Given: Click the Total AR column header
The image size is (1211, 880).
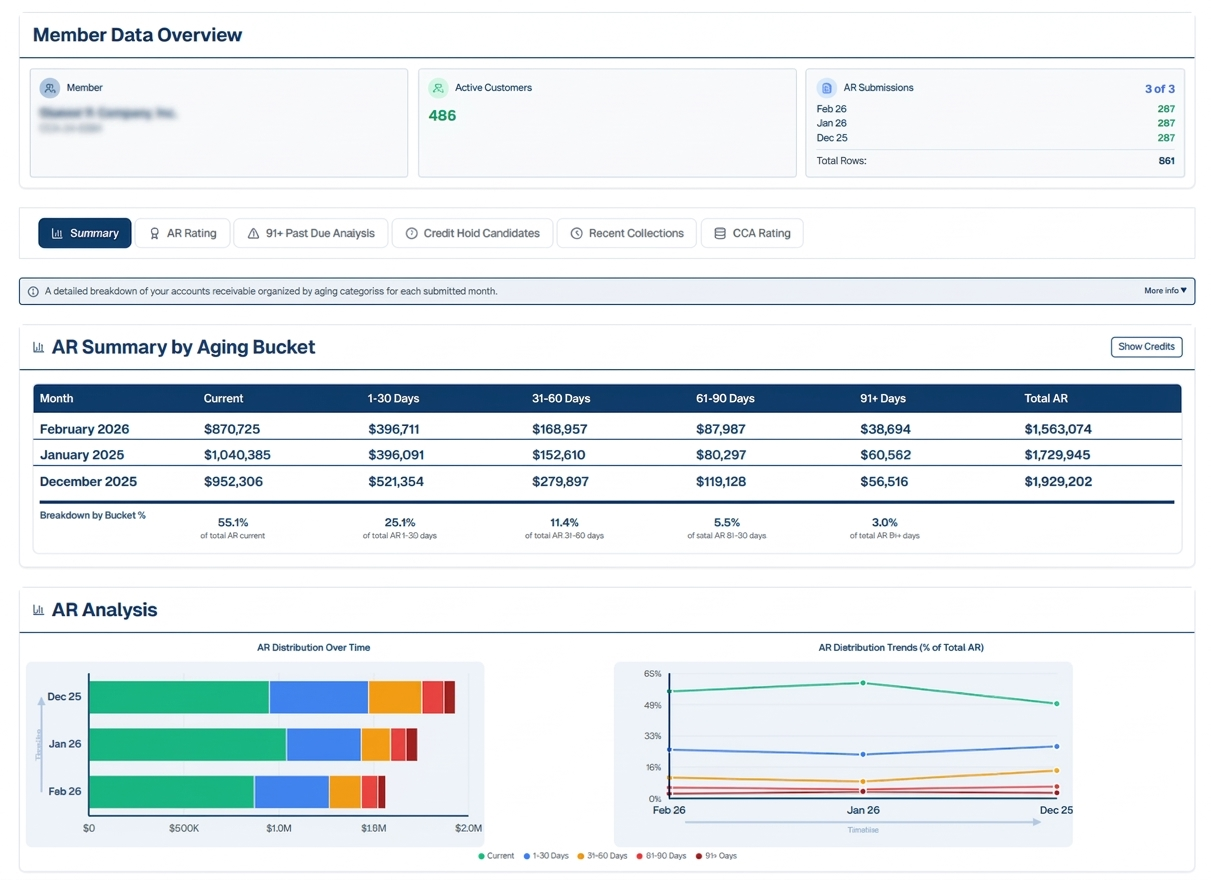Looking at the screenshot, I should (1046, 398).
